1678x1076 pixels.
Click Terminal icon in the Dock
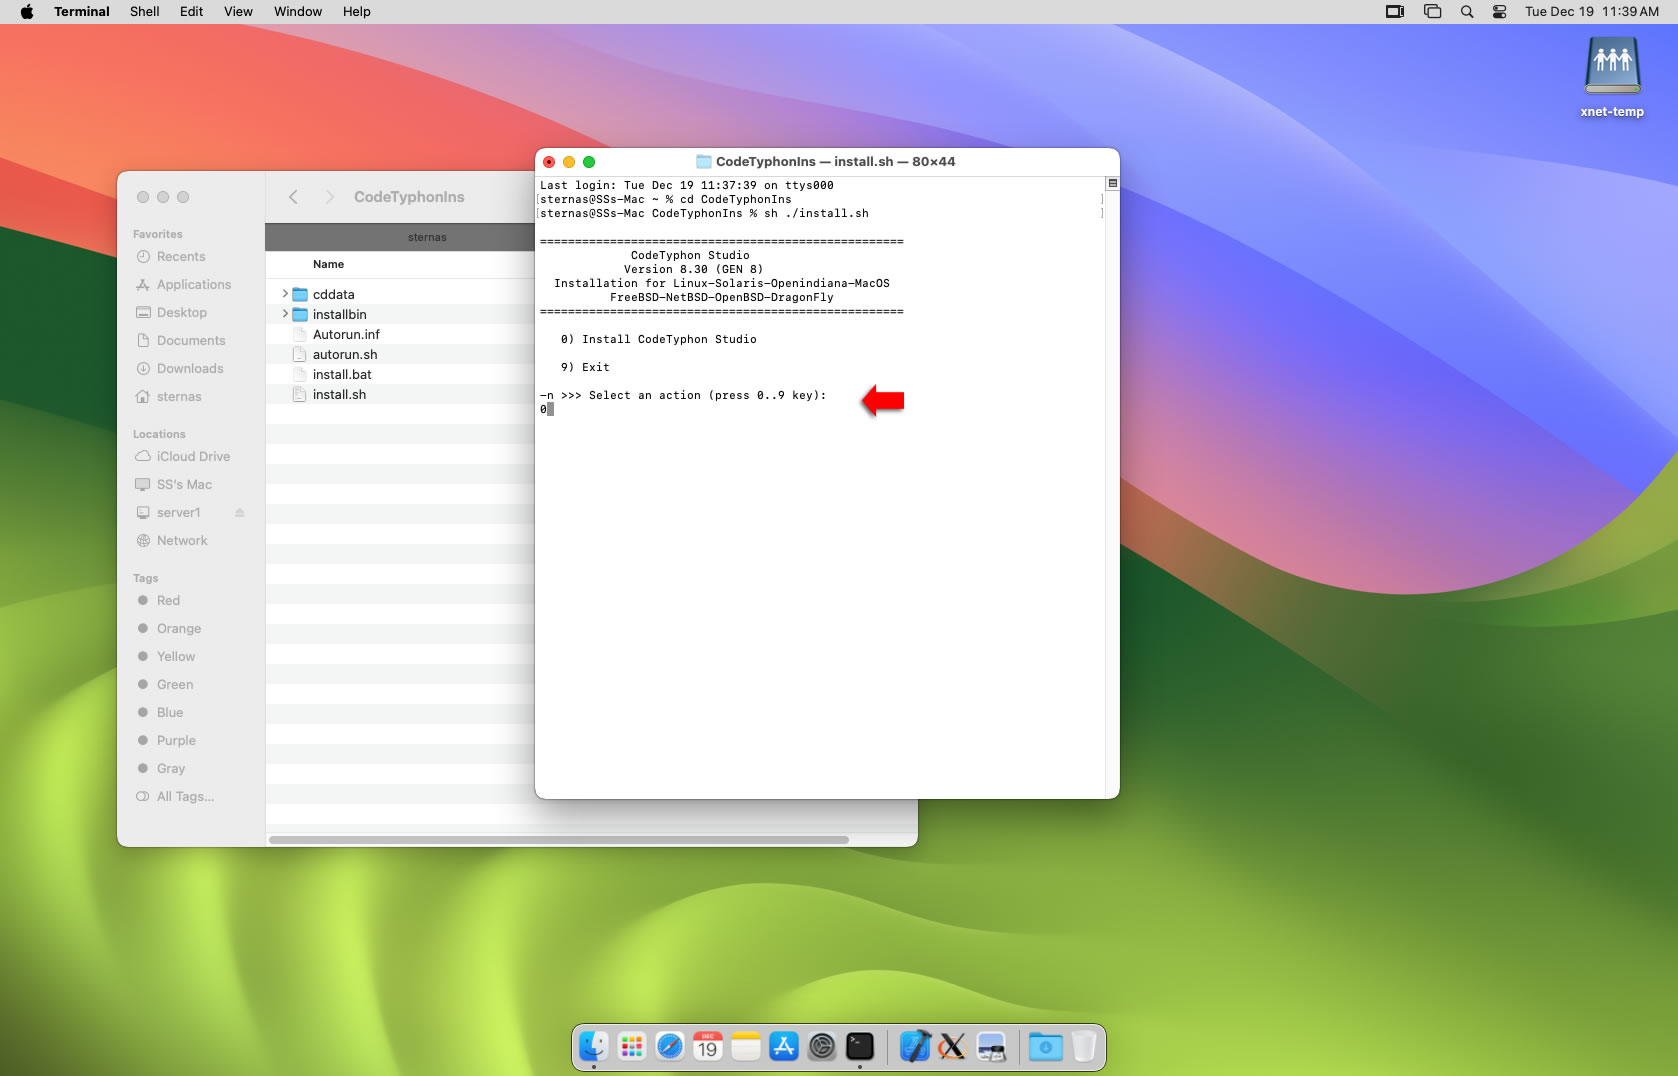pyautogui.click(x=860, y=1046)
